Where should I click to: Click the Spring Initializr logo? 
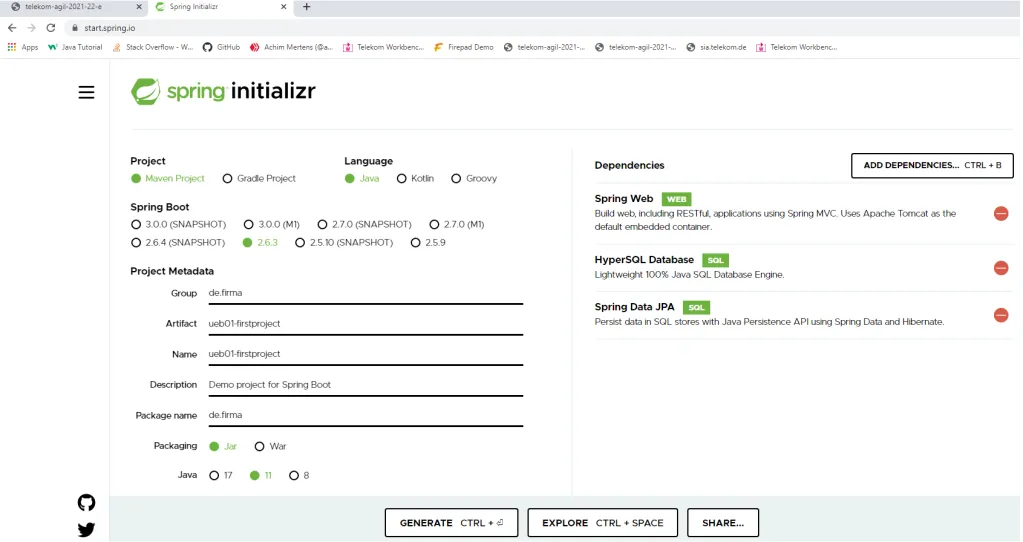pyautogui.click(x=223, y=91)
